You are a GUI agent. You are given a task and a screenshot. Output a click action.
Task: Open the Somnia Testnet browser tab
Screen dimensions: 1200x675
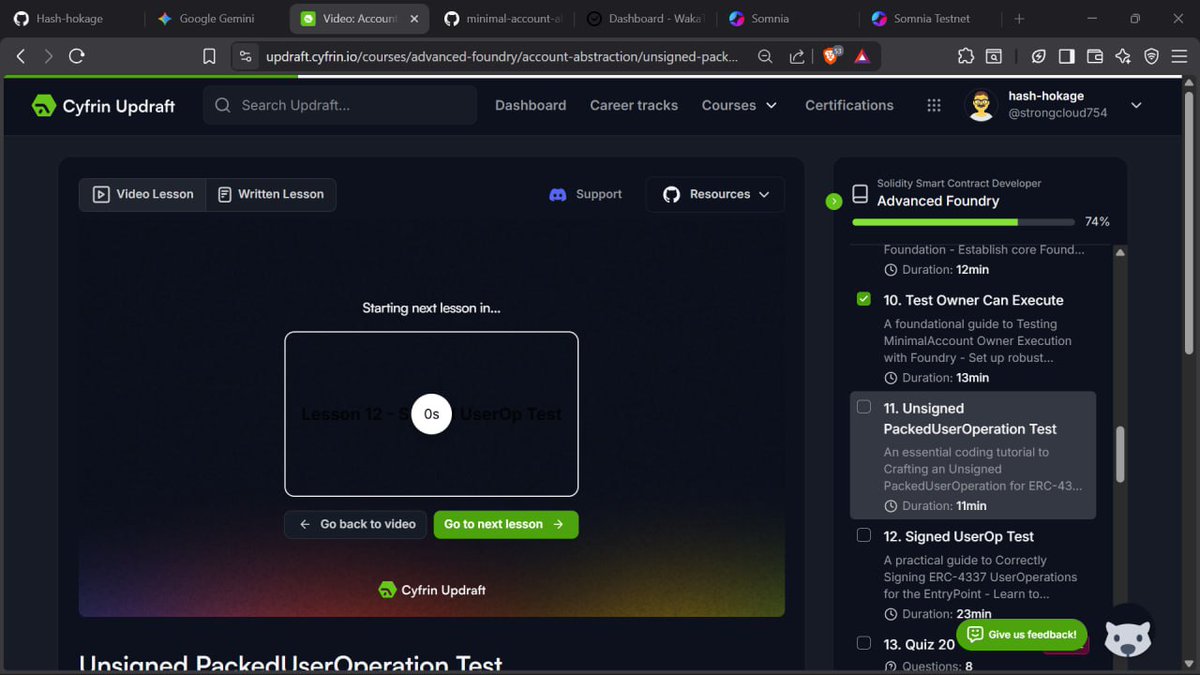coord(932,19)
